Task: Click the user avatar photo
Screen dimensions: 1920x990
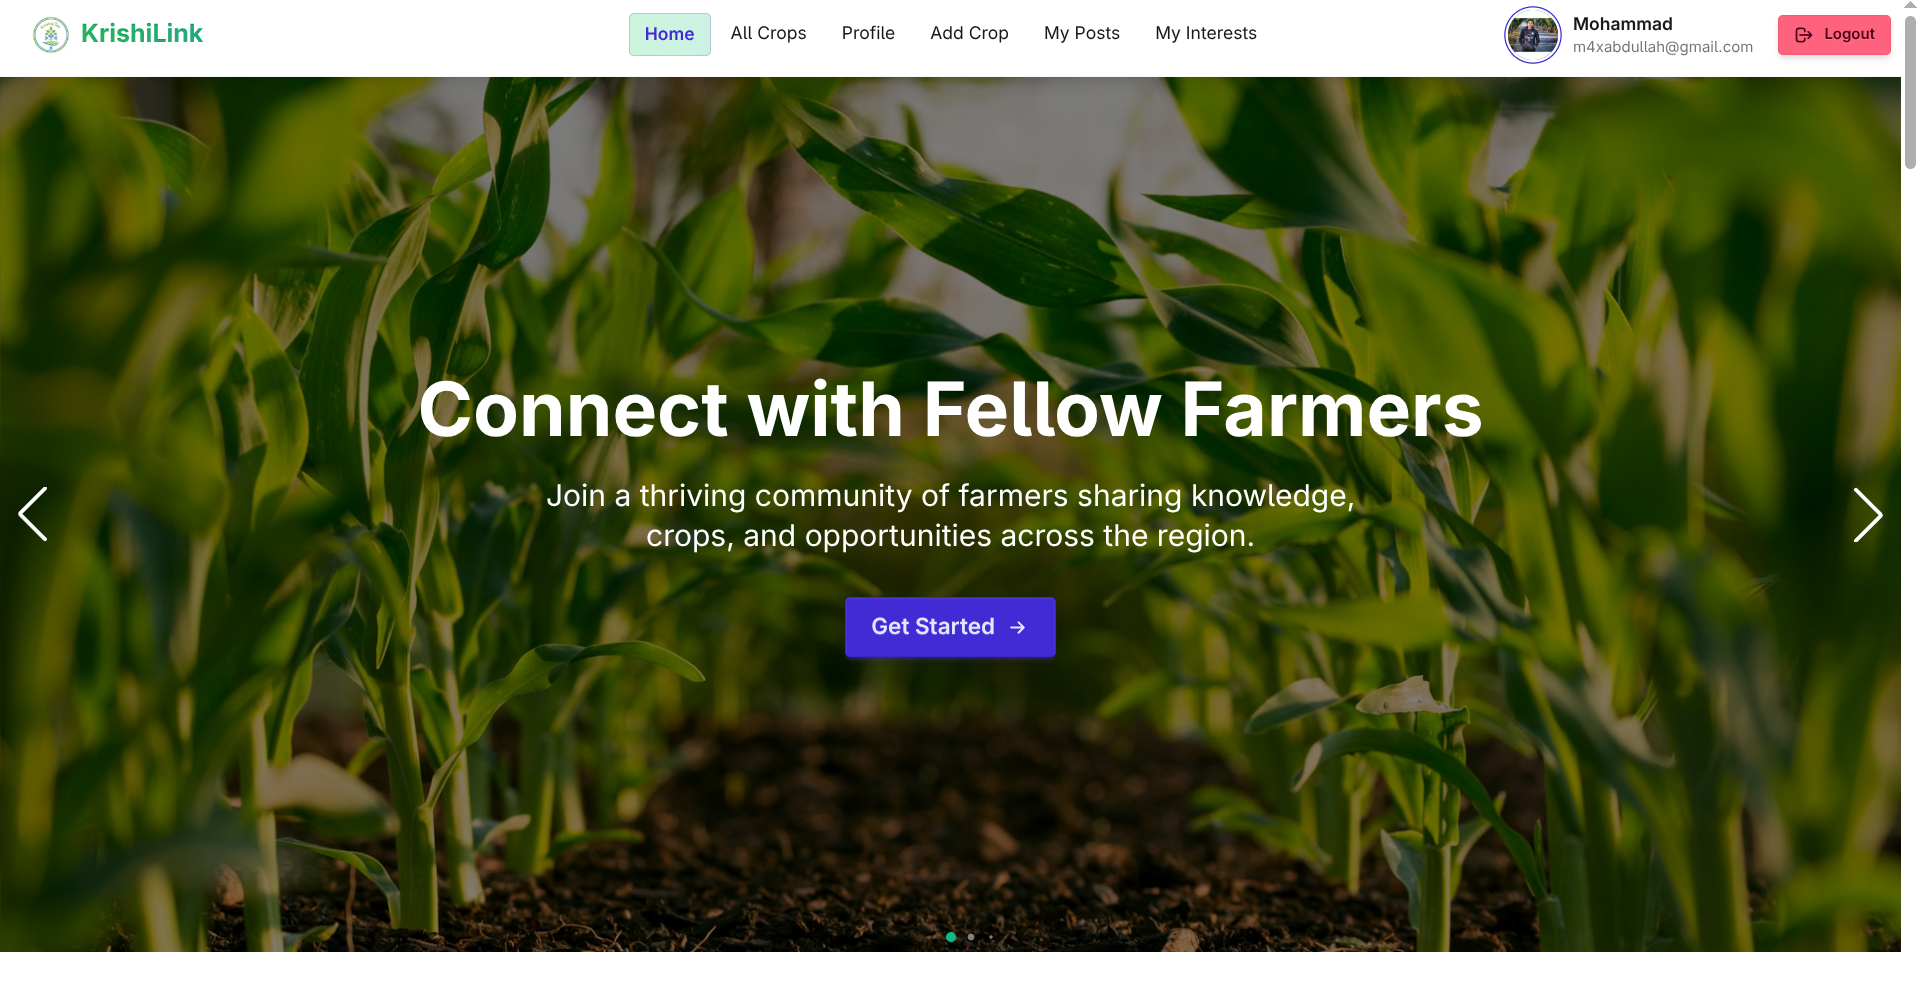Action: [1532, 35]
